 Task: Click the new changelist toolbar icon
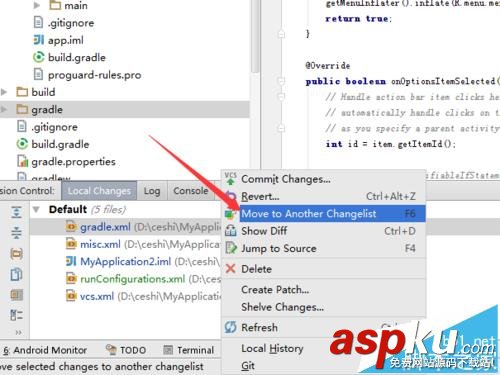[x=16, y=254]
